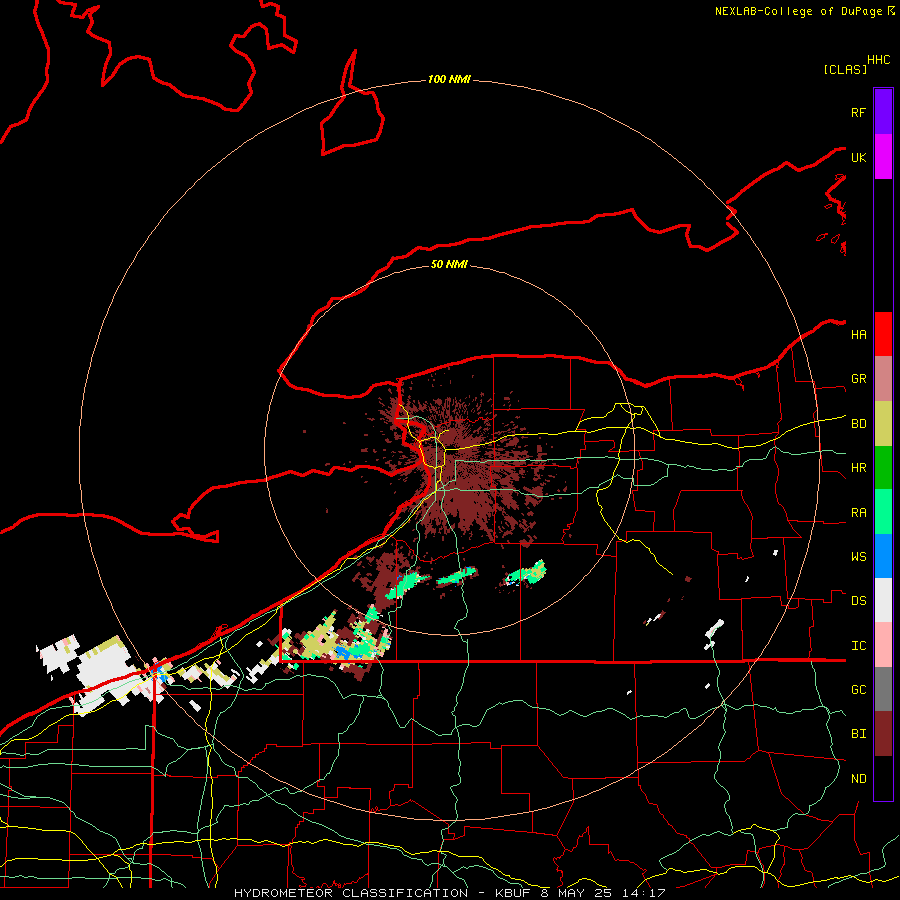This screenshot has width=900, height=900.
Task: Click the 'HA' legend label text
Action: [x=858, y=334]
